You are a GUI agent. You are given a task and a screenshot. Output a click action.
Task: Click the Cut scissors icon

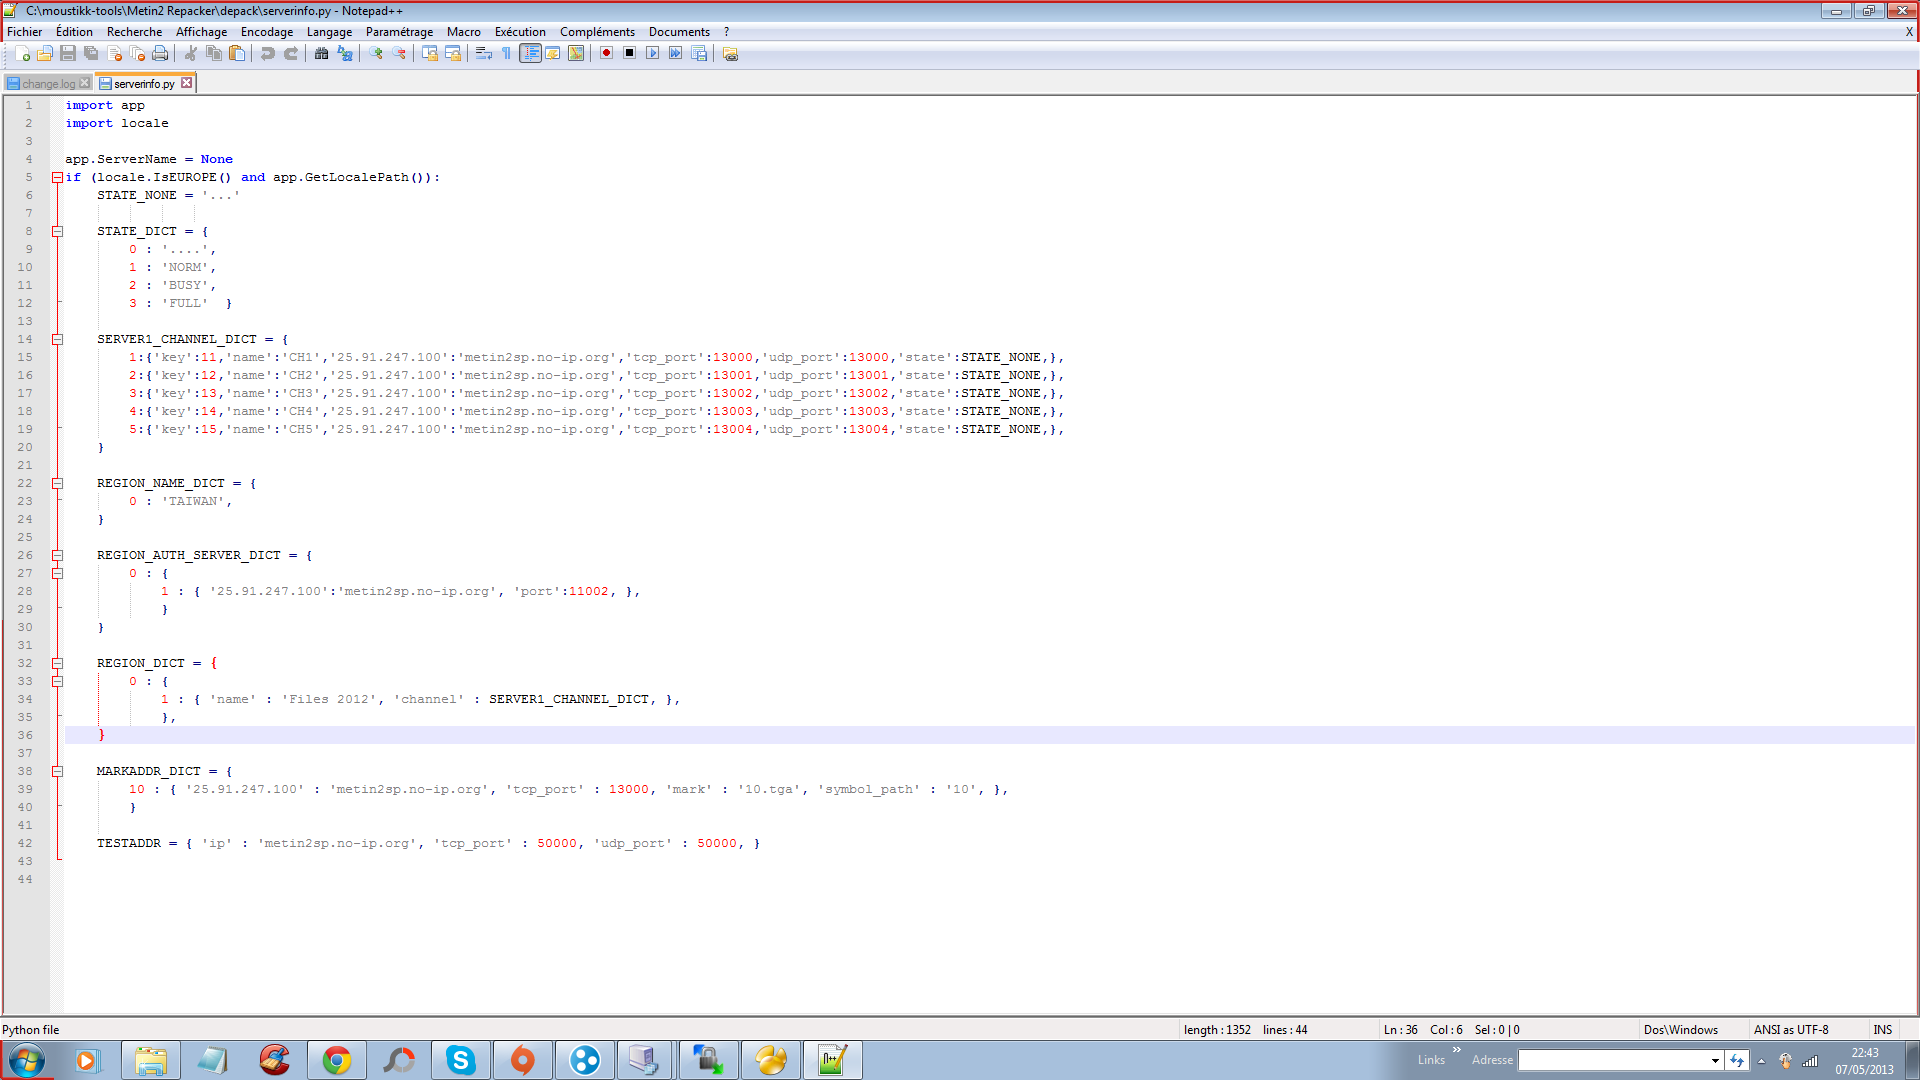pos(190,54)
